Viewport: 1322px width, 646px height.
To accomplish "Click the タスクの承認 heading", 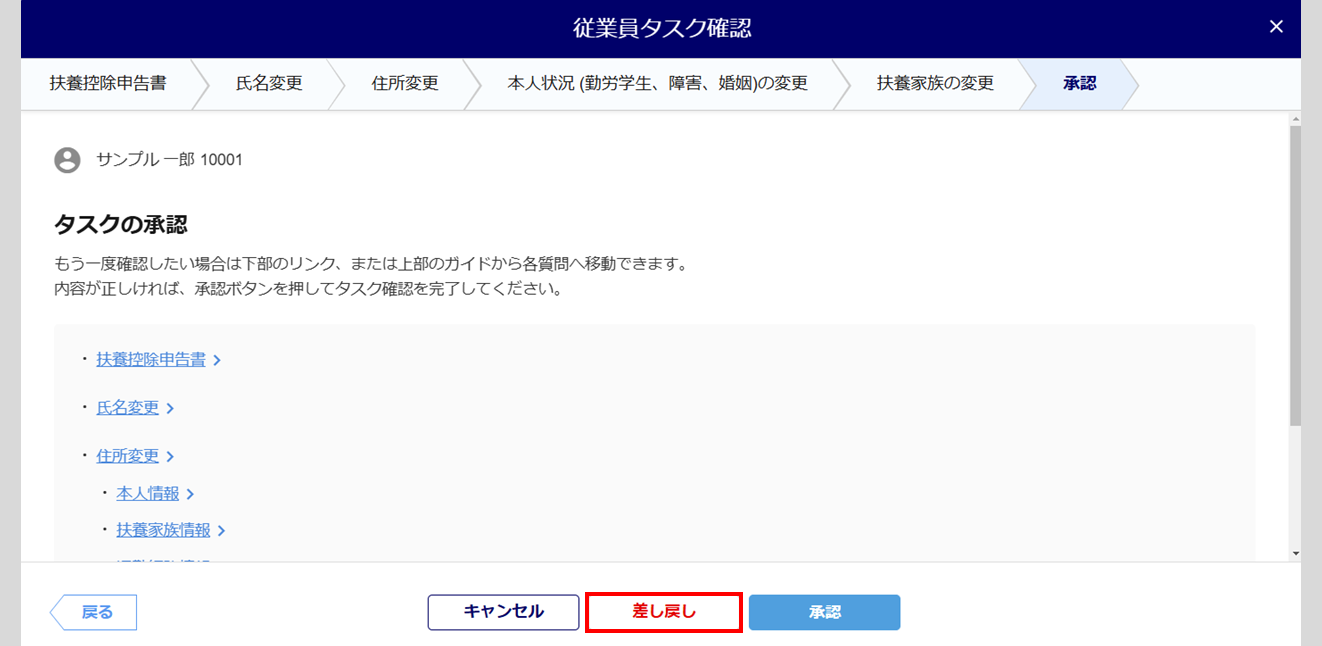I will click(121, 224).
